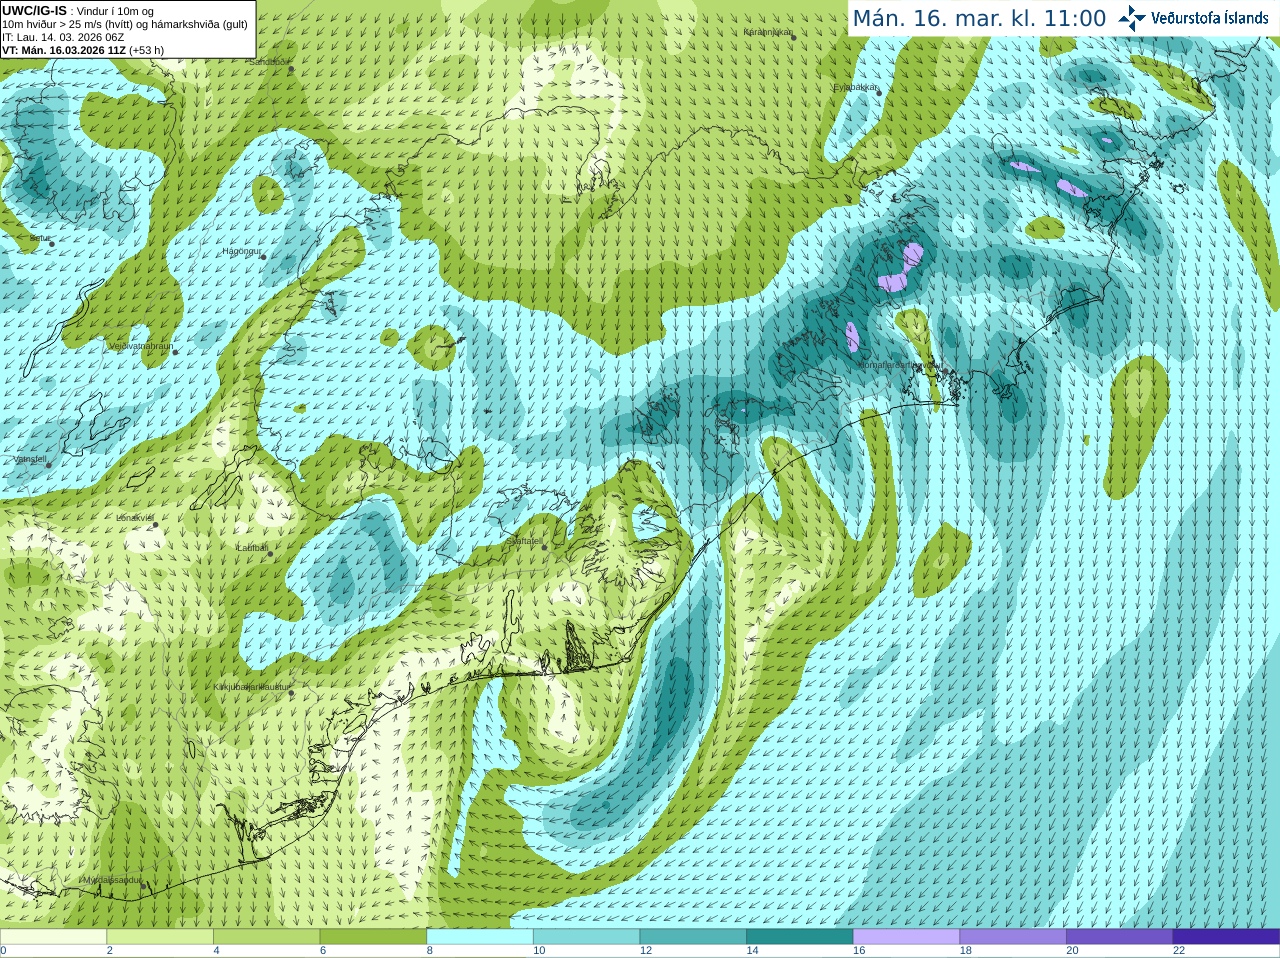1280x958 pixels.
Task: Click the UWC/IG-IS model title
Action: pyautogui.click(x=34, y=11)
